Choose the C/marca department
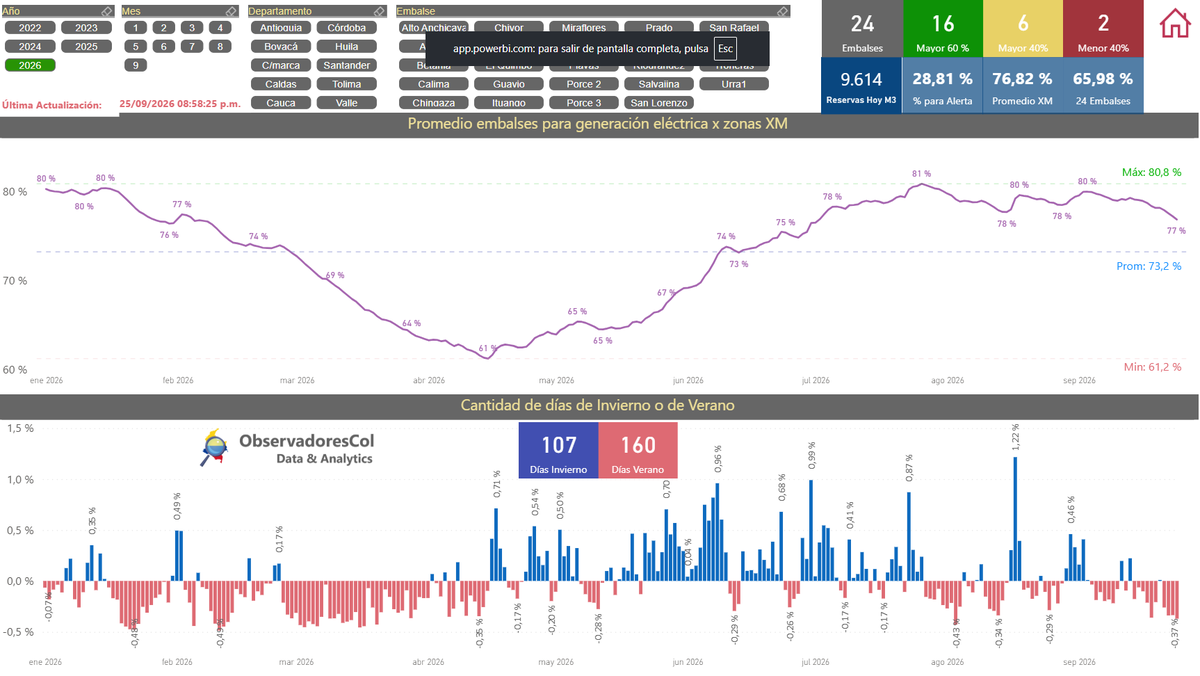Screen dimensions: 1200x676 281,65
